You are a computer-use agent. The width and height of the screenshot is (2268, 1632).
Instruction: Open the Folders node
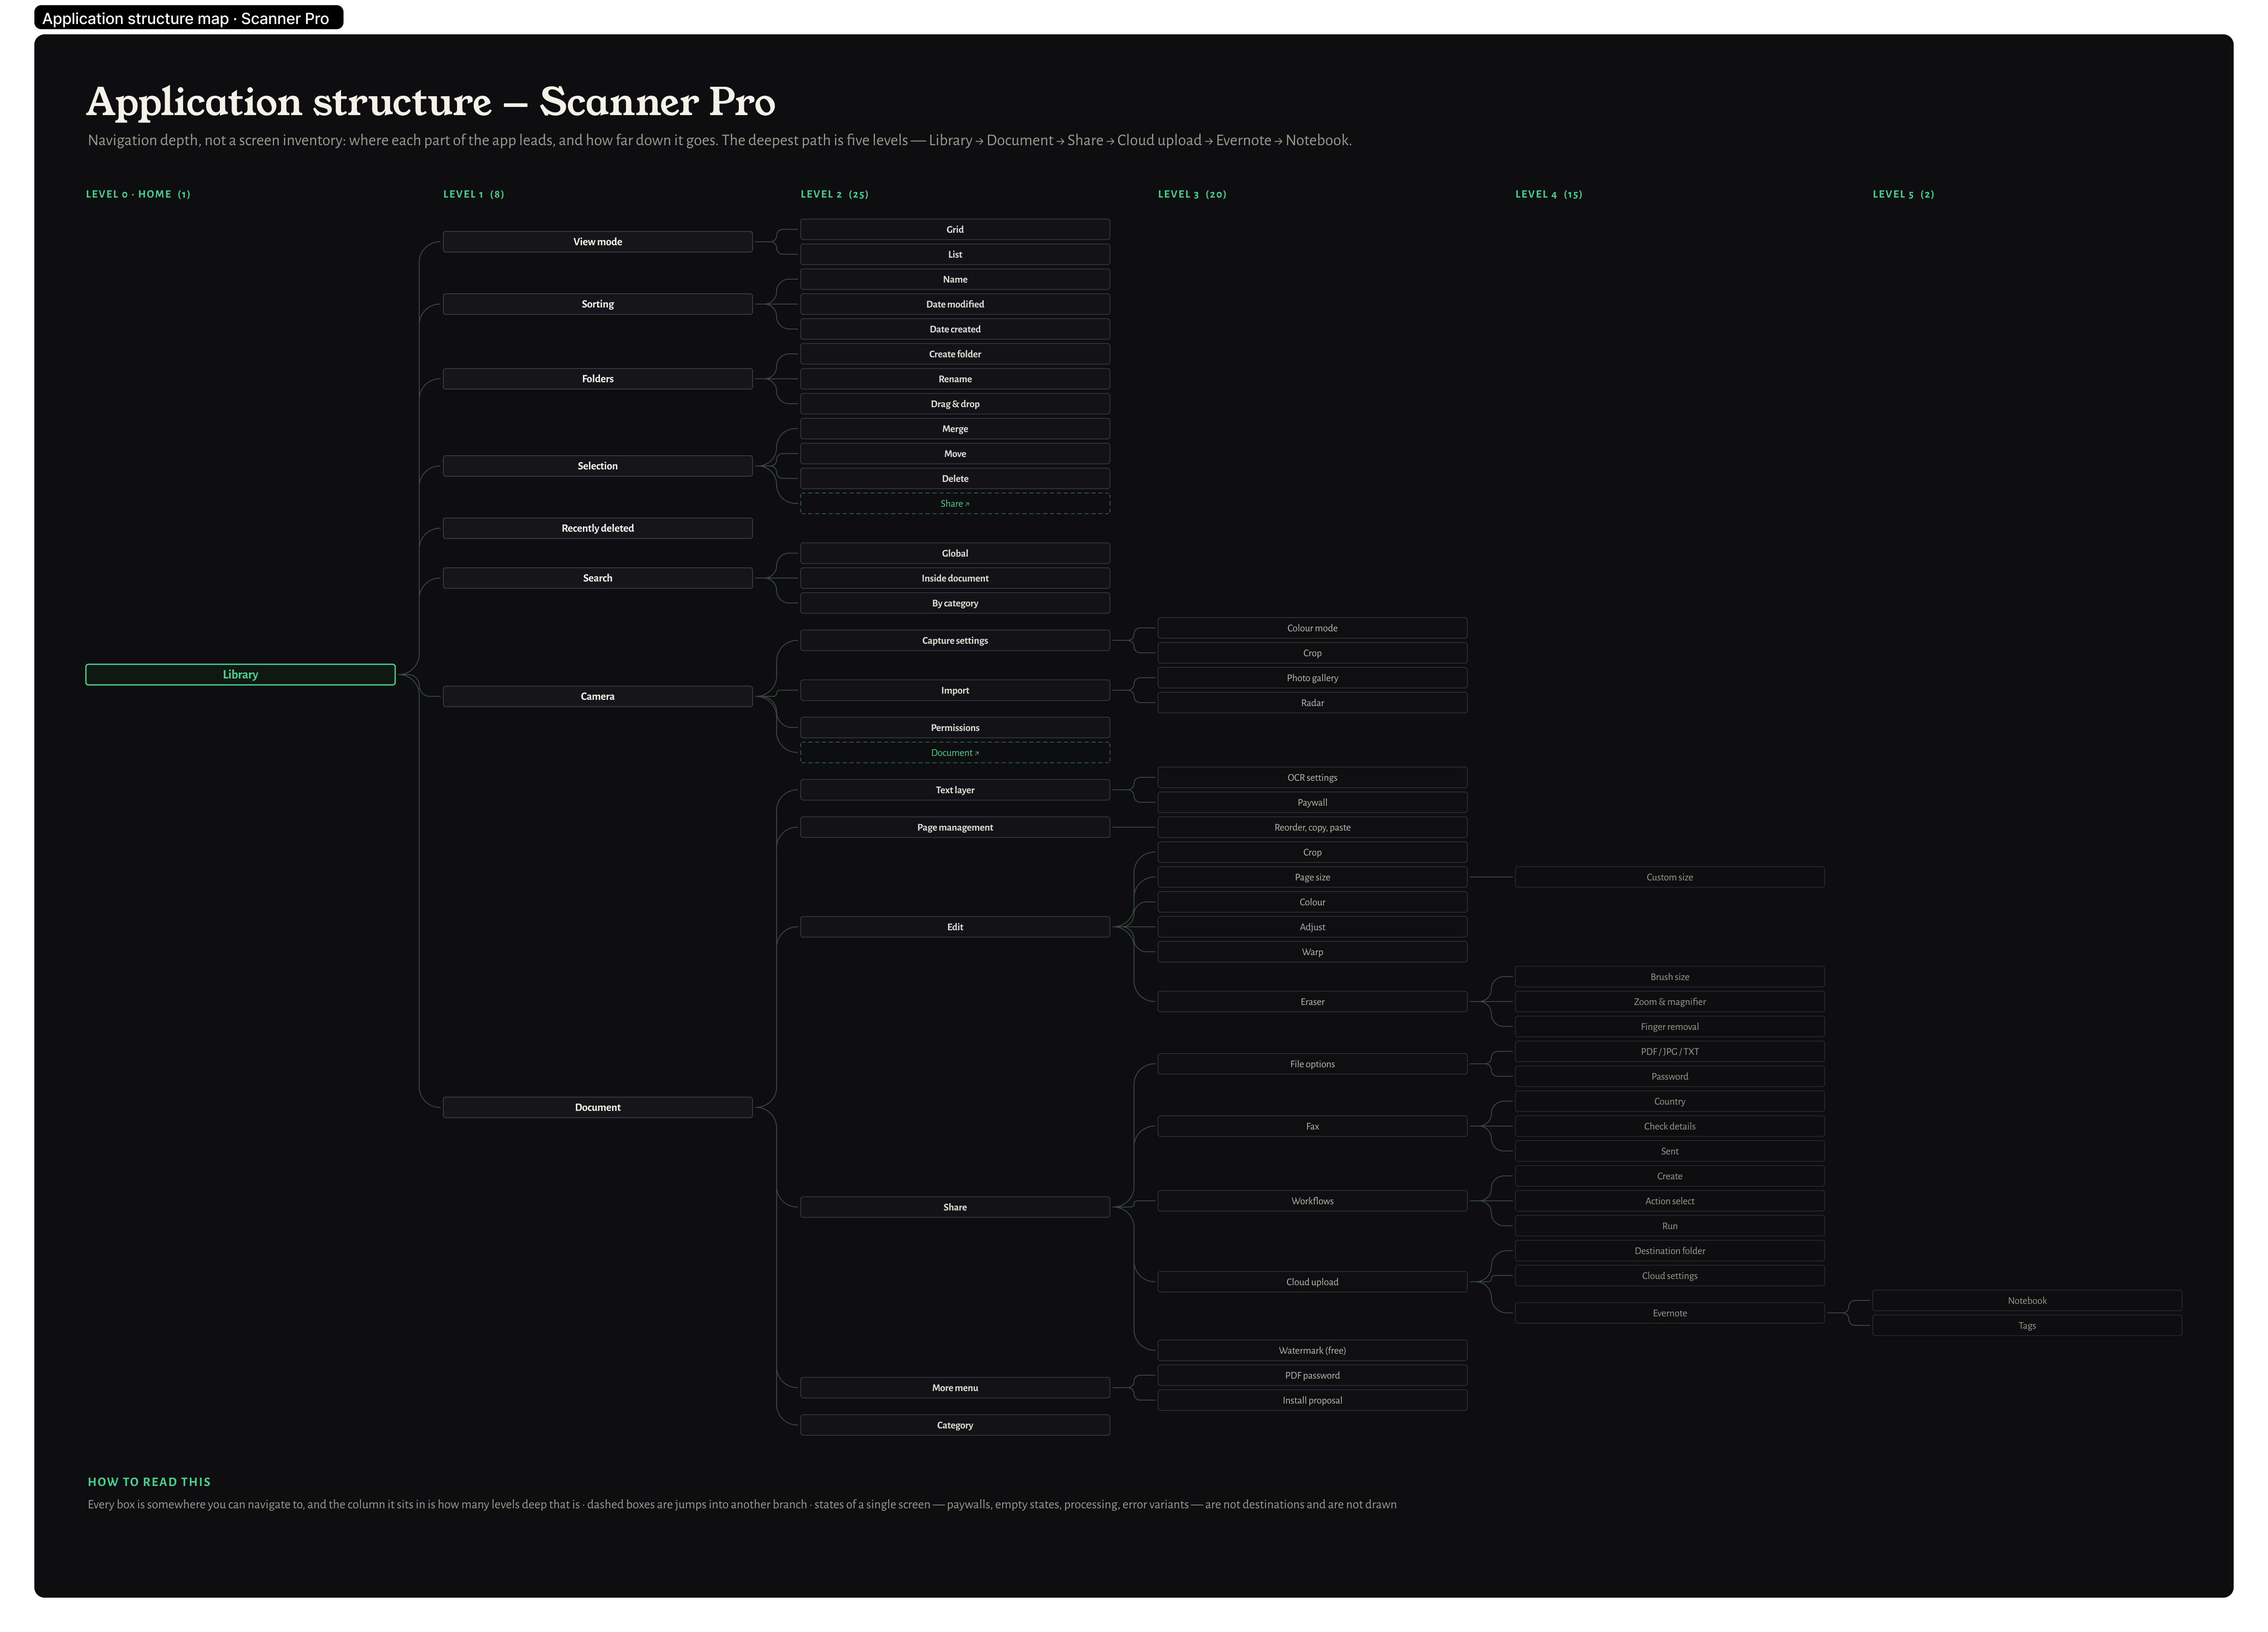(x=597, y=379)
